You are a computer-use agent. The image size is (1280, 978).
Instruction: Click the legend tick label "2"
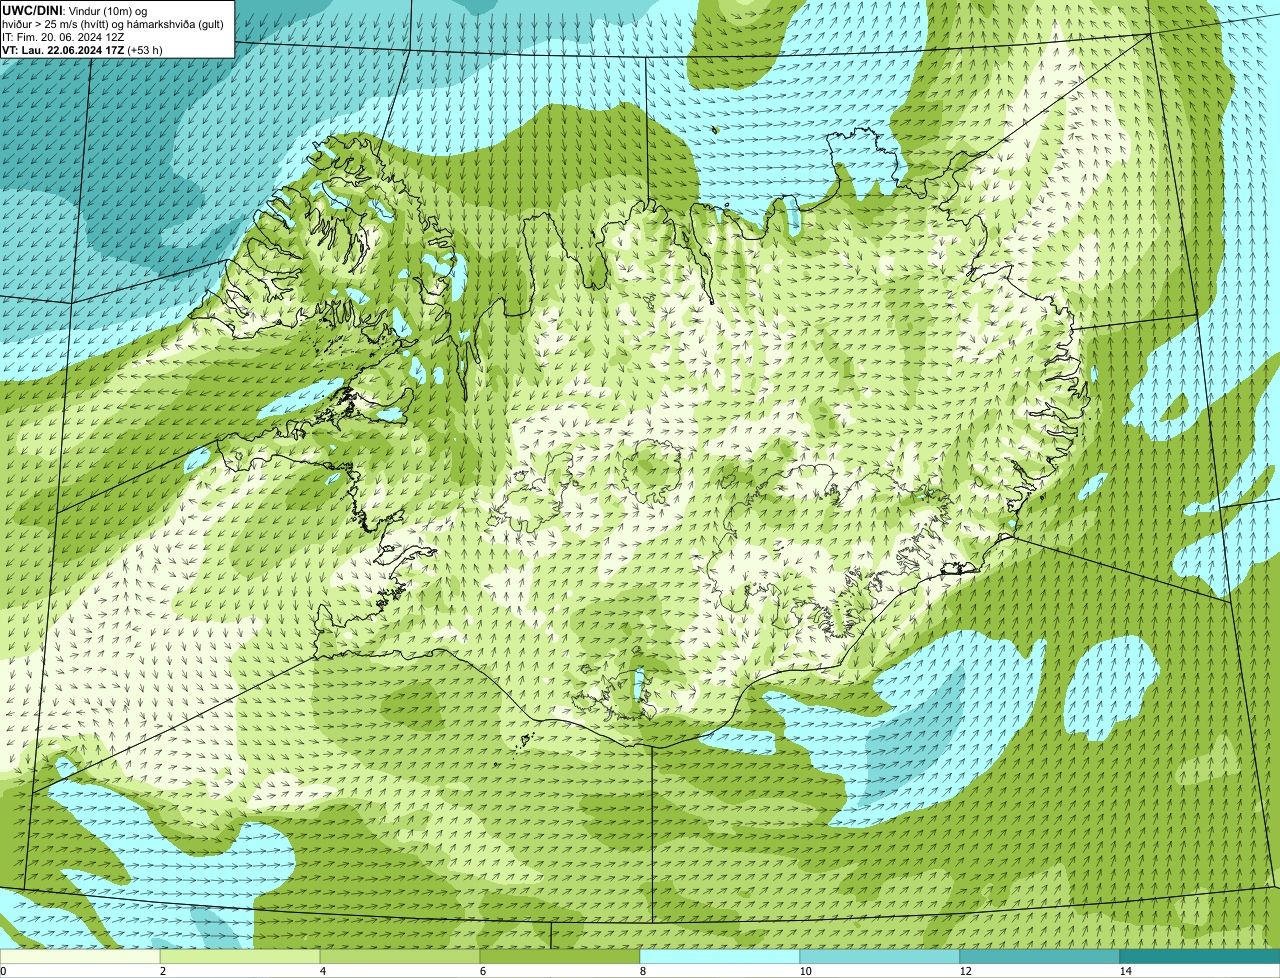[162, 971]
